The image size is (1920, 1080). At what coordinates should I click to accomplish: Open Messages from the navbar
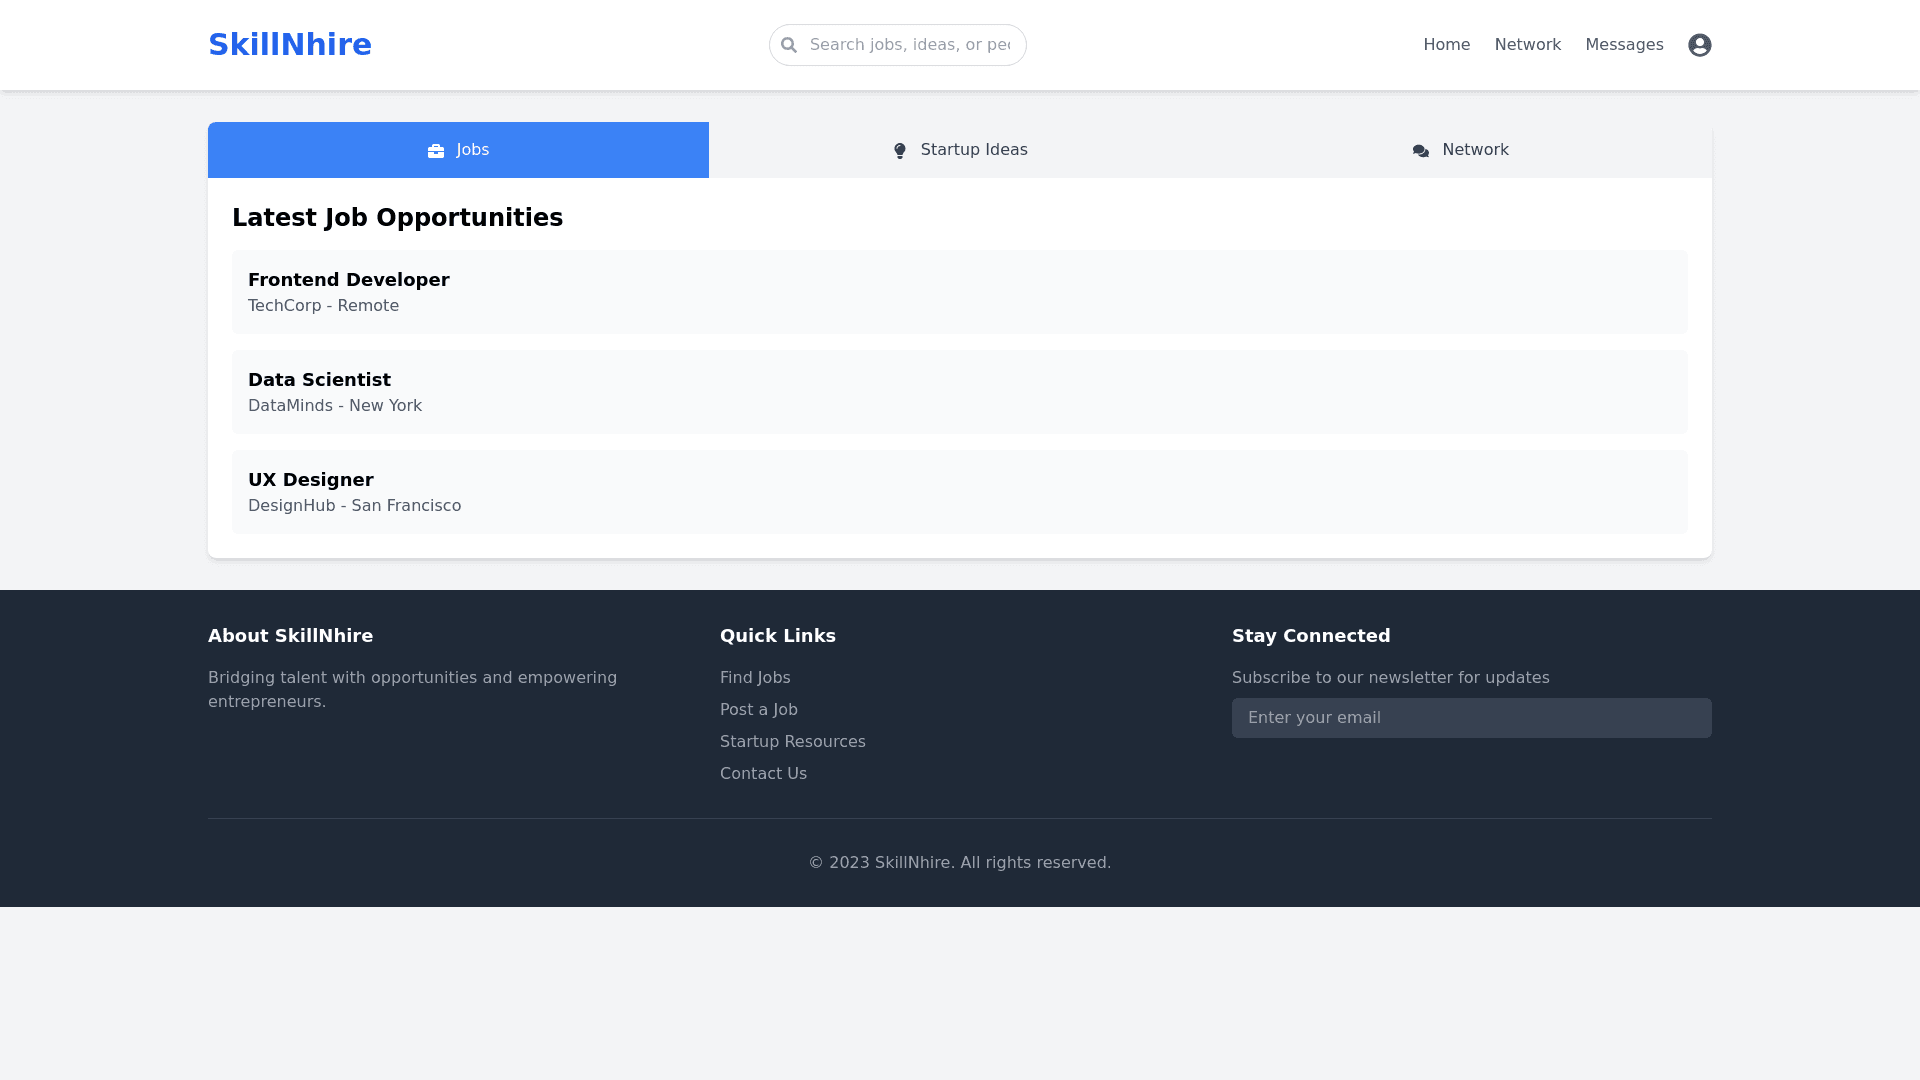point(1624,45)
